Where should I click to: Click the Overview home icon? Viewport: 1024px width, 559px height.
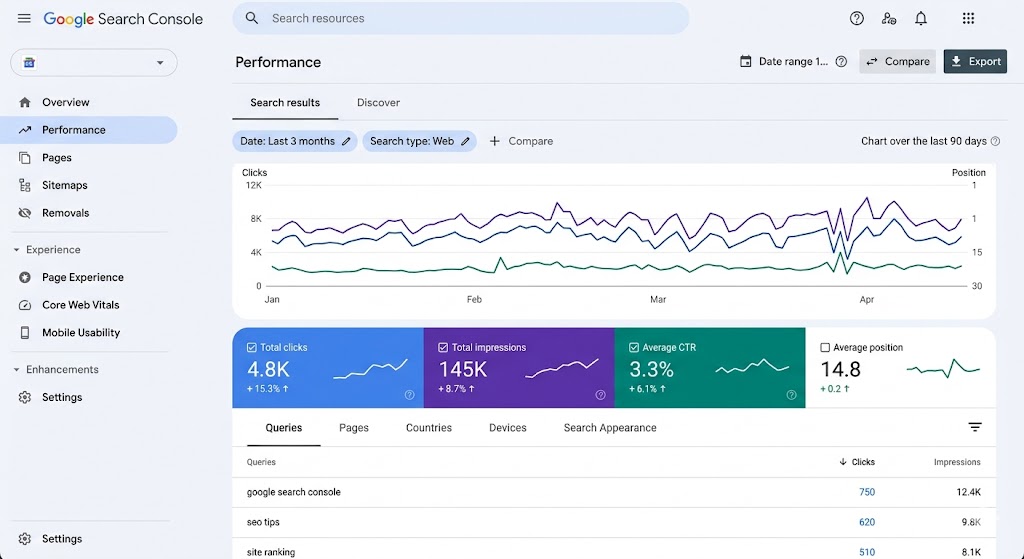pos(25,102)
